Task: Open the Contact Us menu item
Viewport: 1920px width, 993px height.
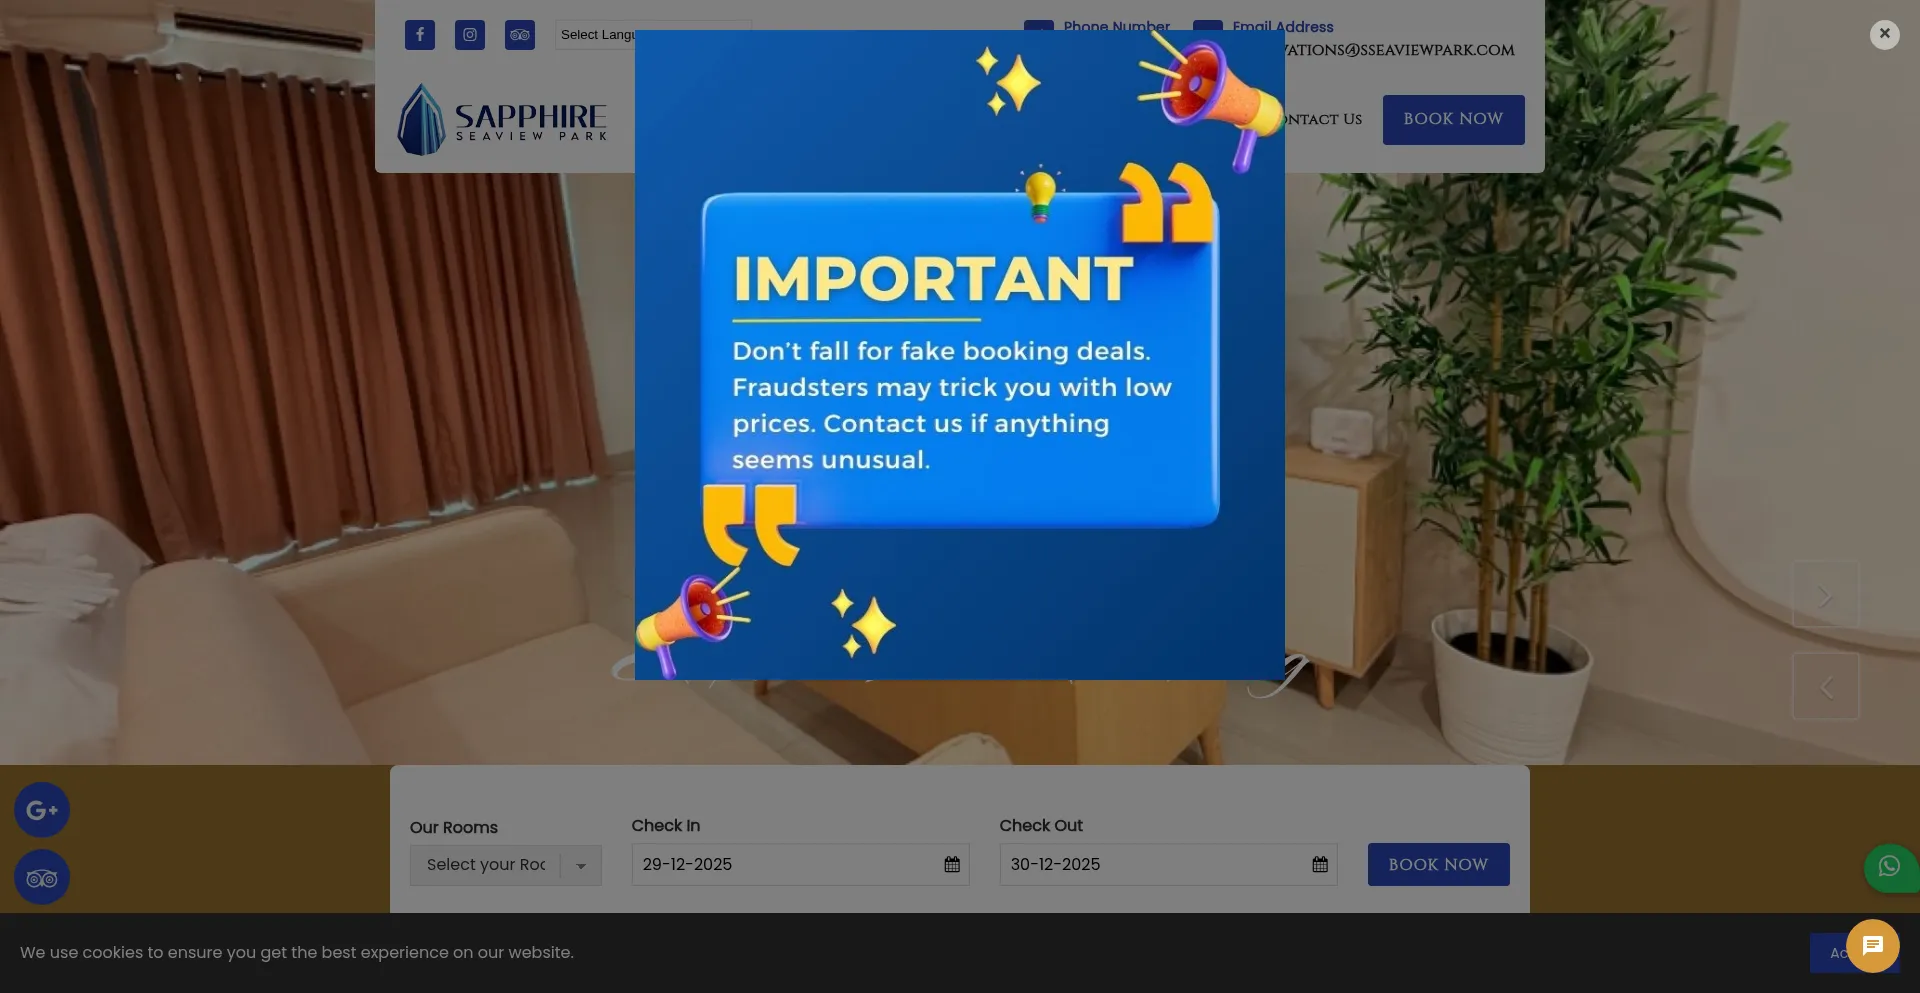Action: 1323,120
